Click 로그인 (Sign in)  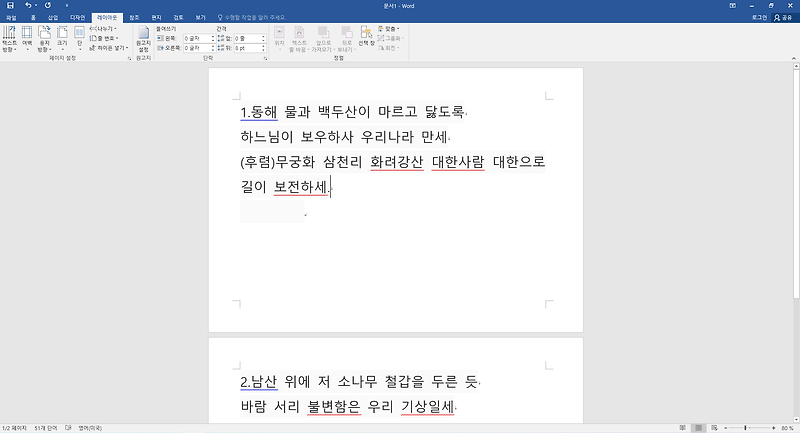759,17
